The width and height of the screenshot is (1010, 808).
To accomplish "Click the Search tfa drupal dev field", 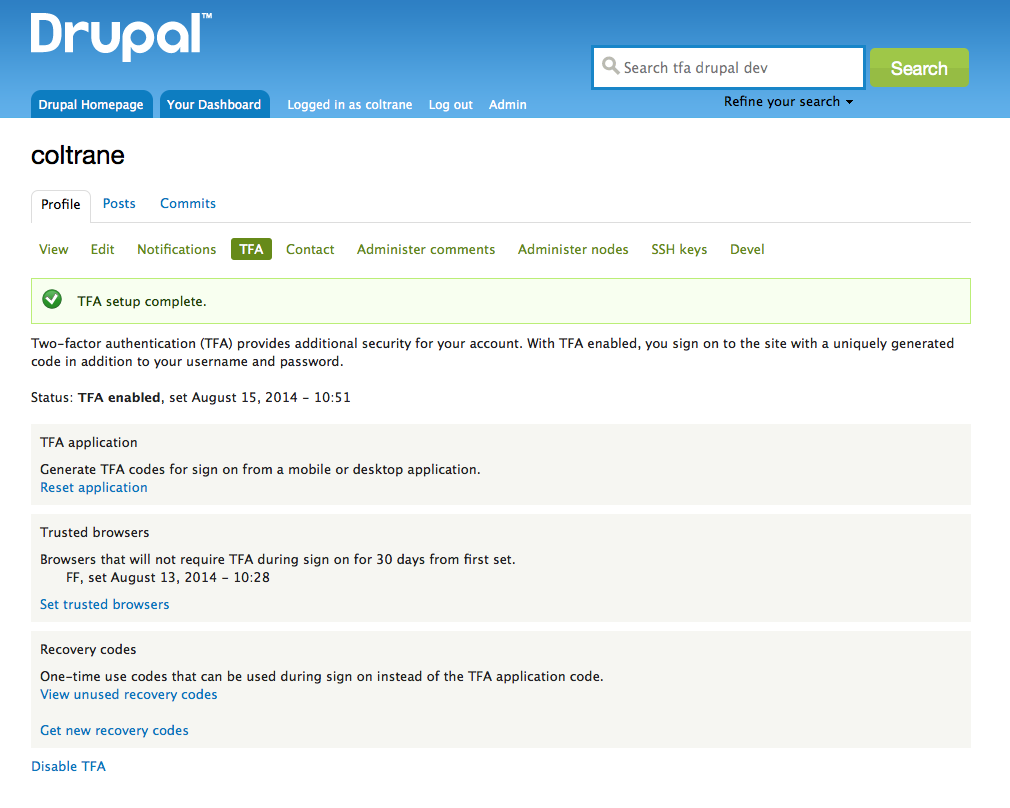I will (738, 68).
